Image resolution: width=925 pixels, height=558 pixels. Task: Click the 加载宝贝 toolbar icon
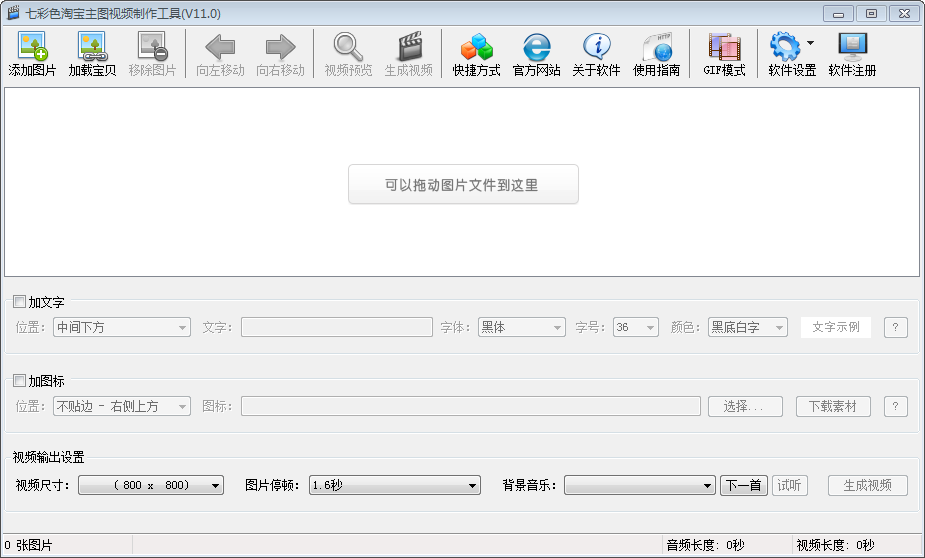tap(92, 47)
